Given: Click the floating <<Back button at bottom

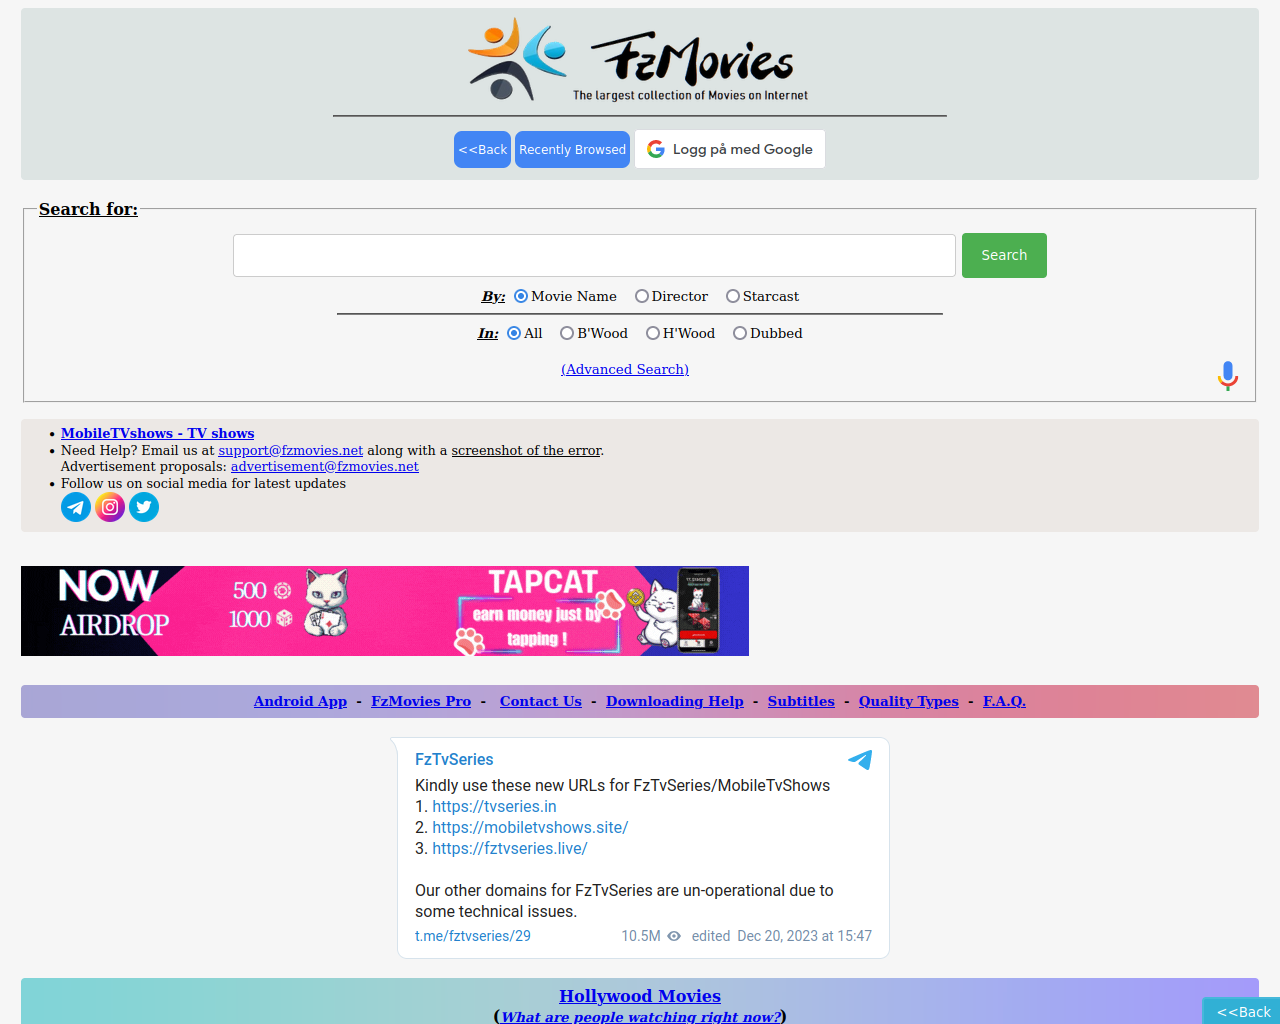Looking at the screenshot, I should [x=1242, y=1011].
